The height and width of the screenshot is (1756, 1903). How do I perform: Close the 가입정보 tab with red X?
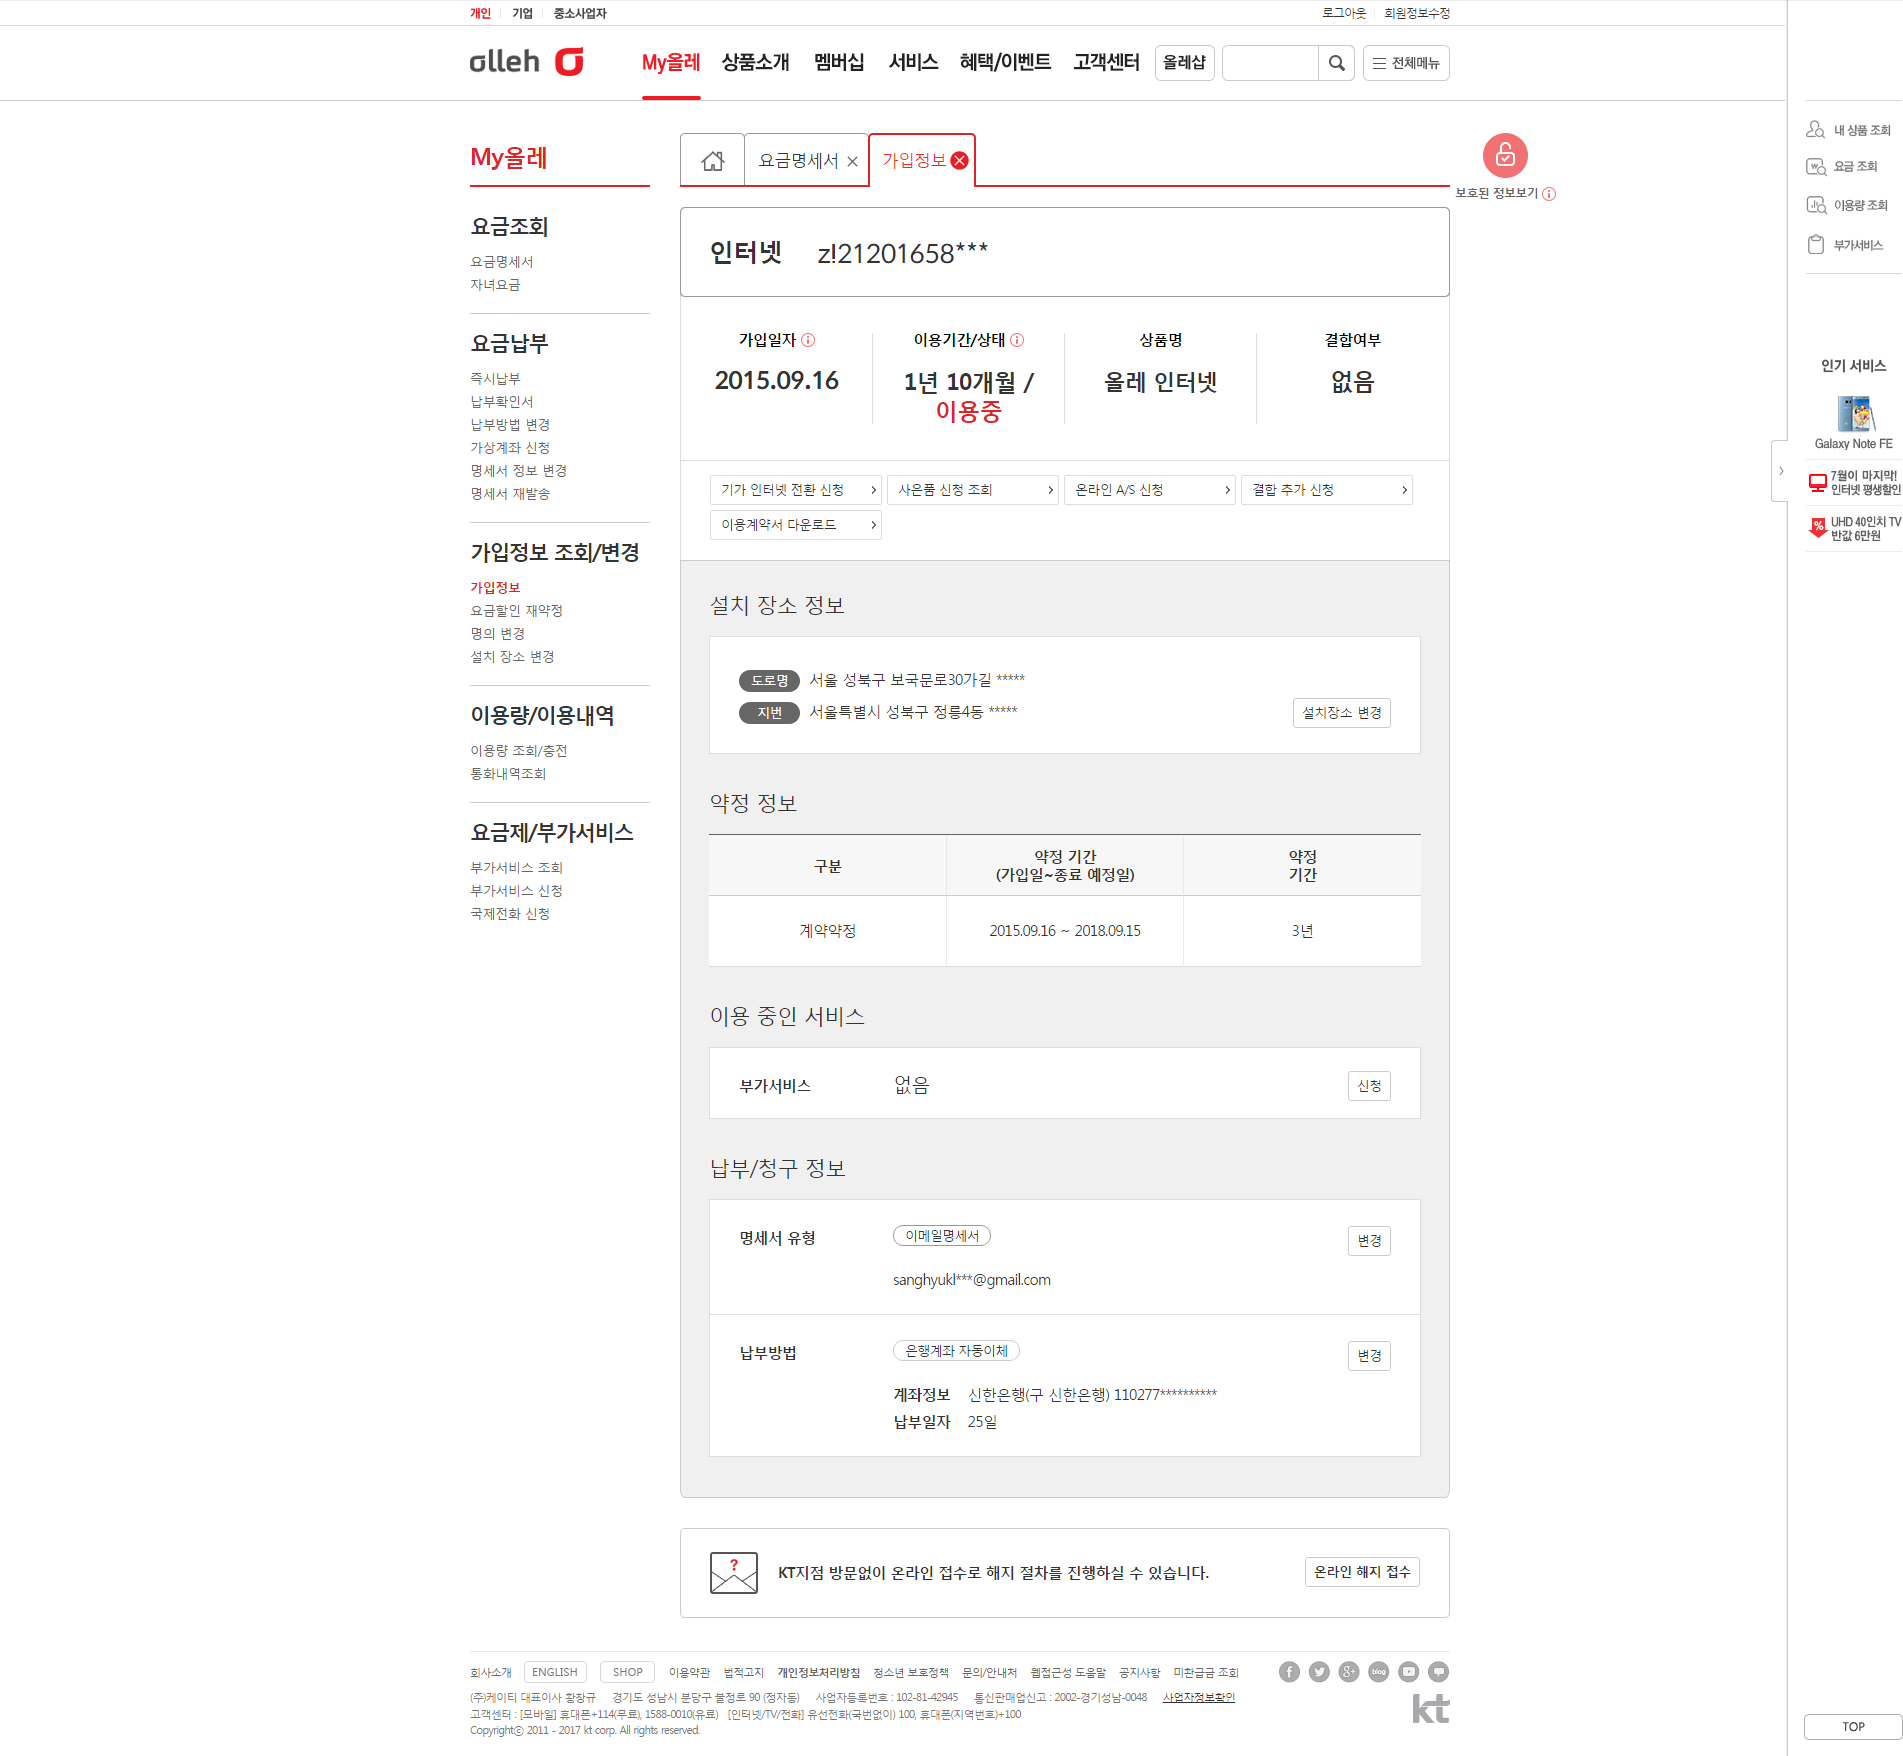click(x=959, y=161)
